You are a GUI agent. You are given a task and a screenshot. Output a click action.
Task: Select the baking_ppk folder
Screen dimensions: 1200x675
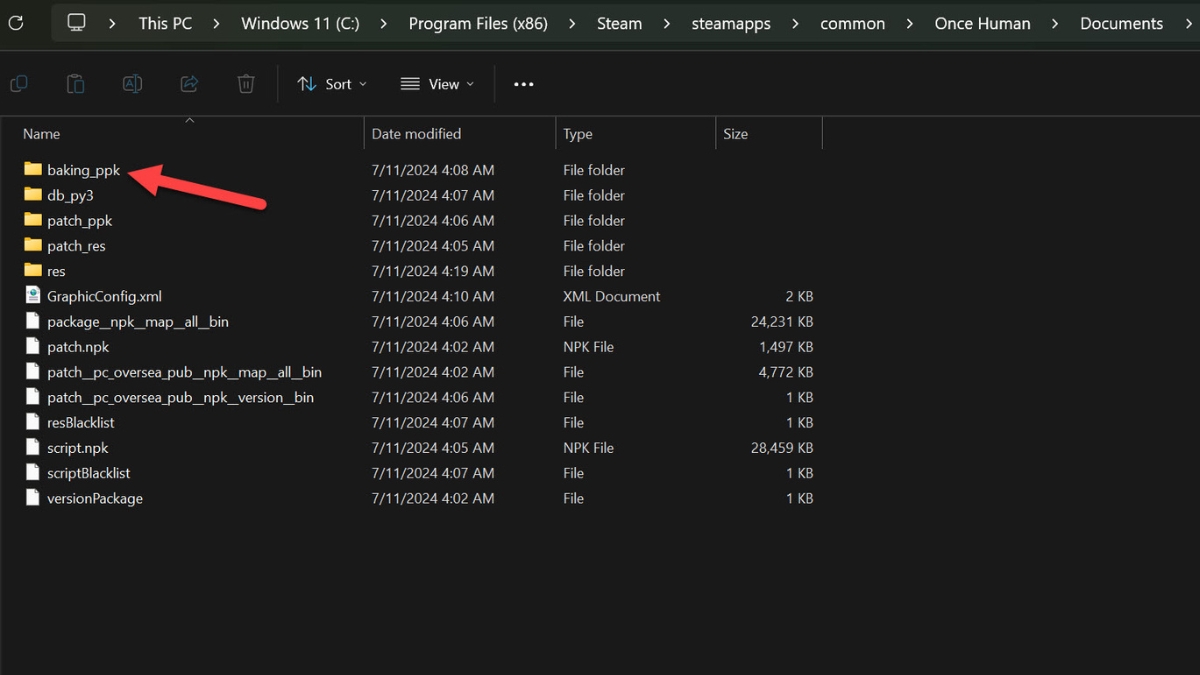[83, 170]
